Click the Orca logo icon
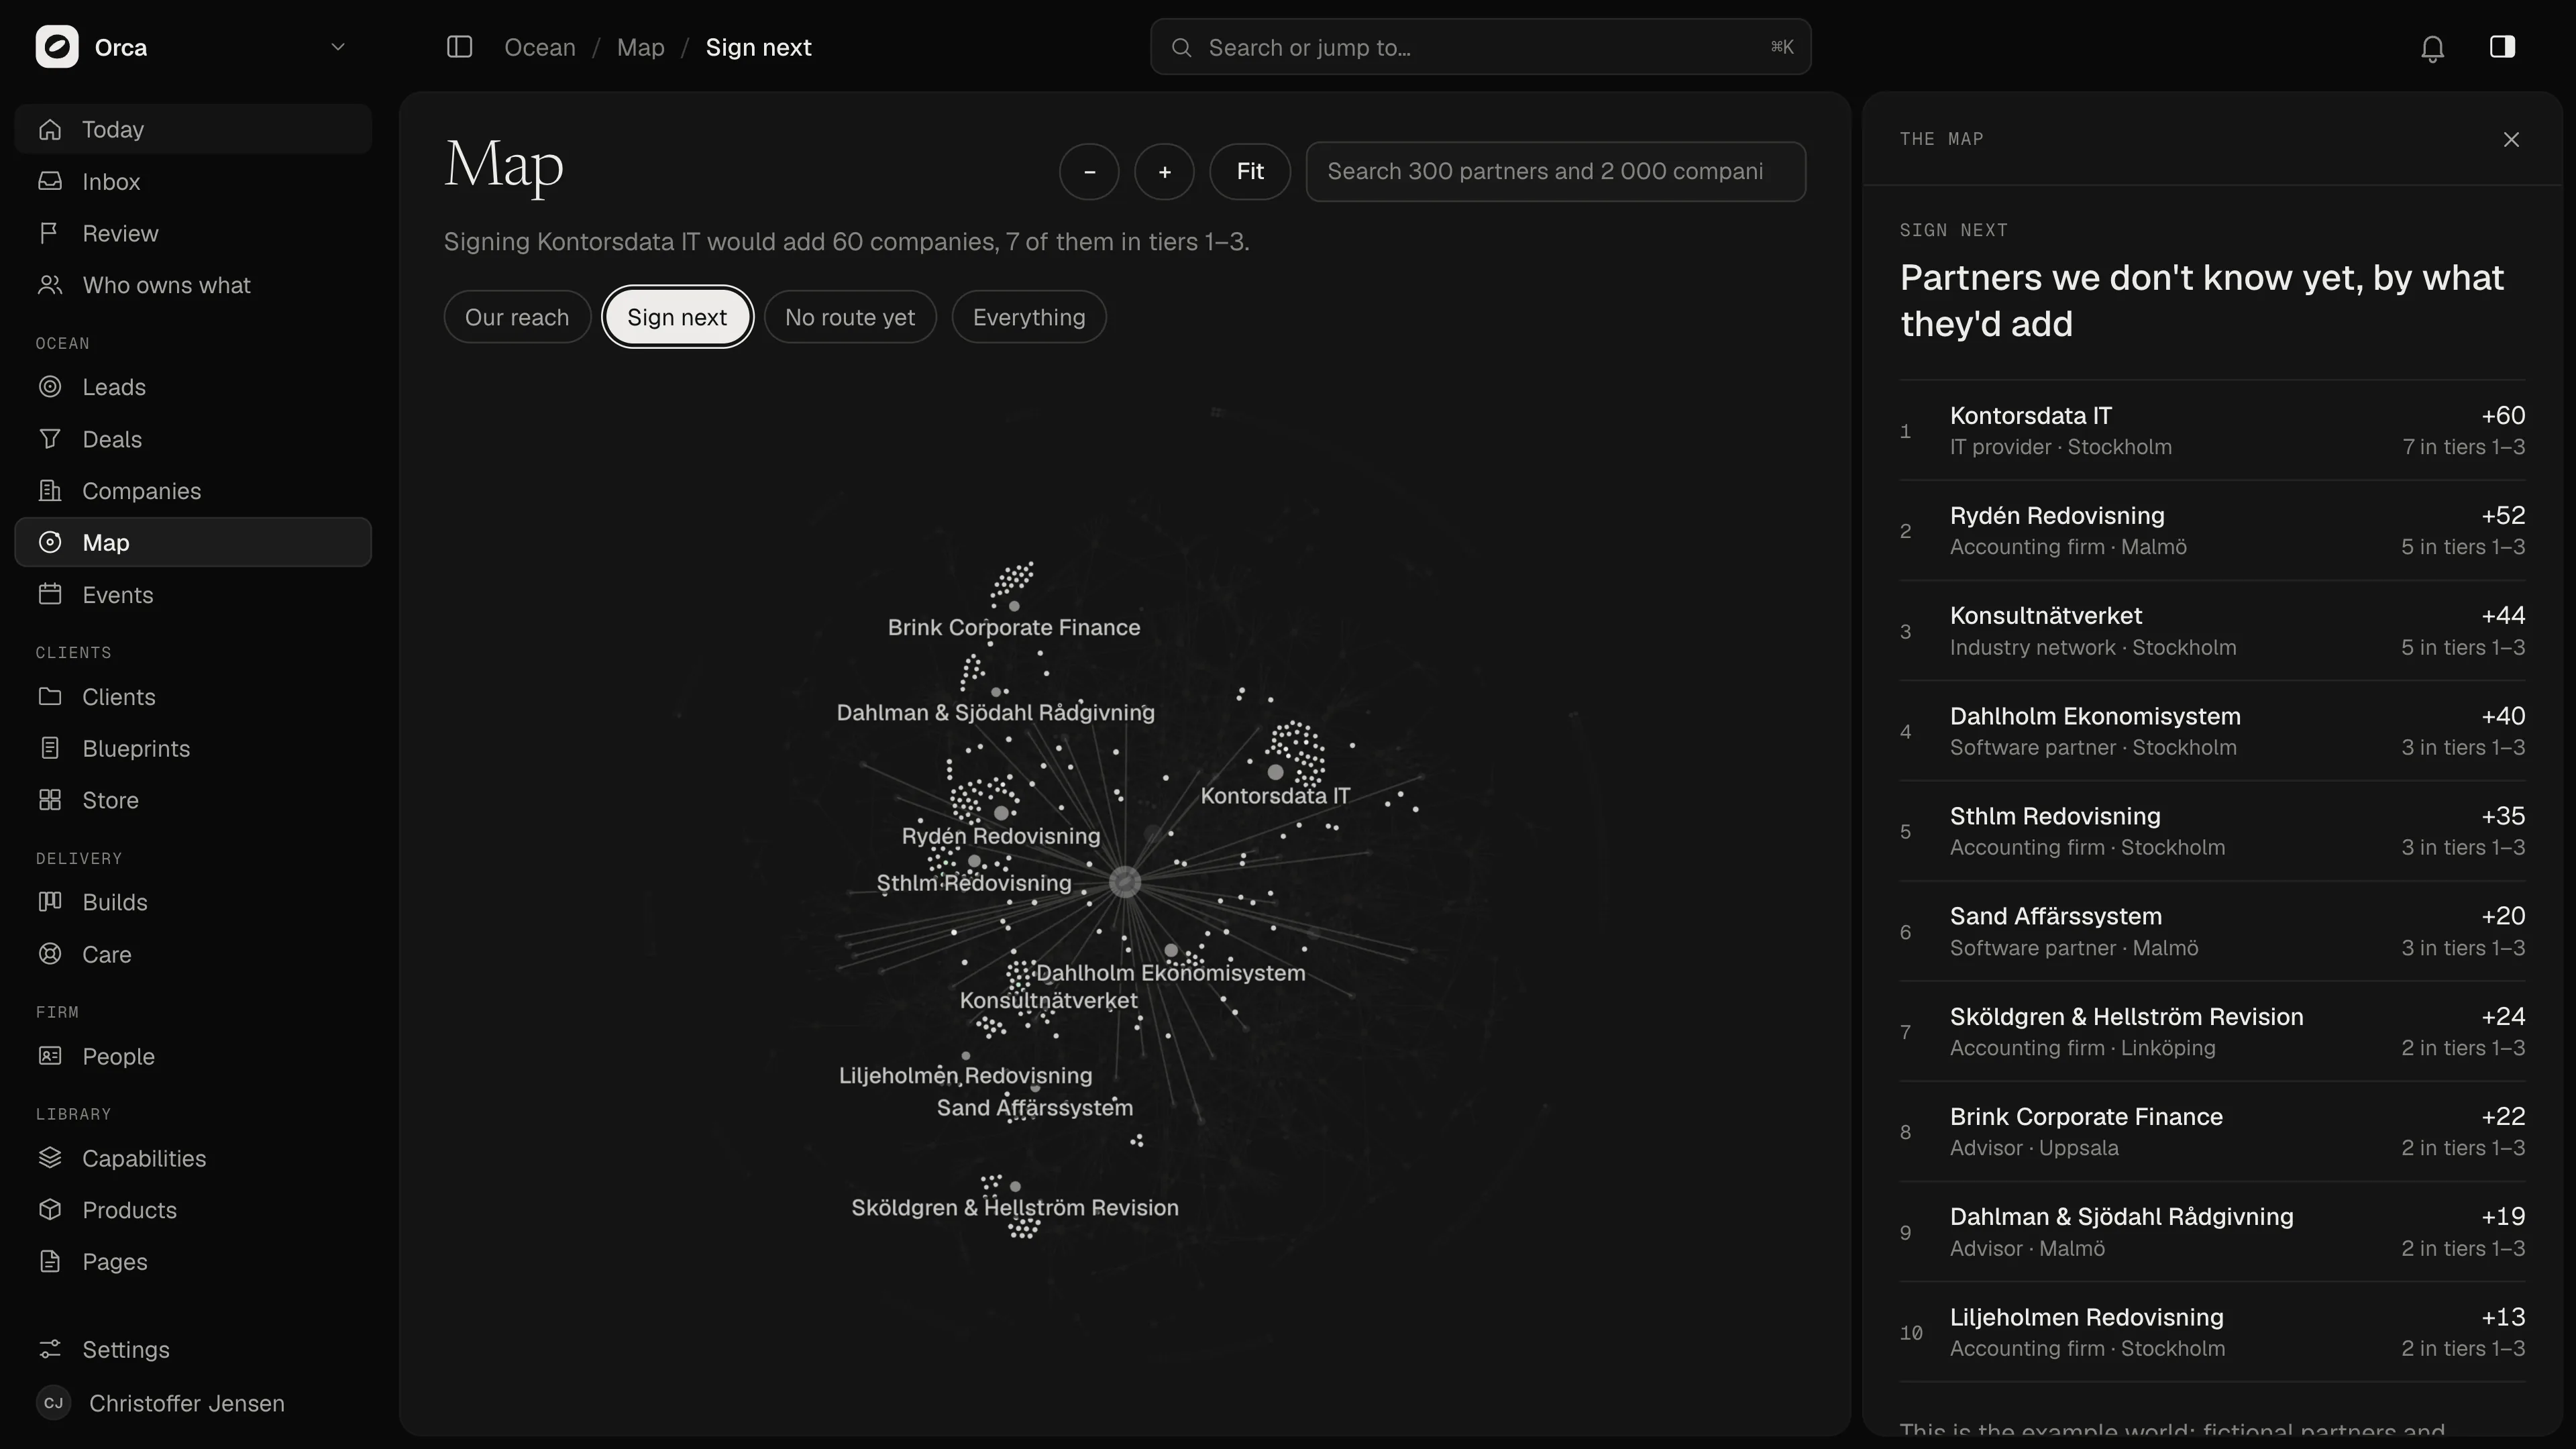 (x=57, y=47)
